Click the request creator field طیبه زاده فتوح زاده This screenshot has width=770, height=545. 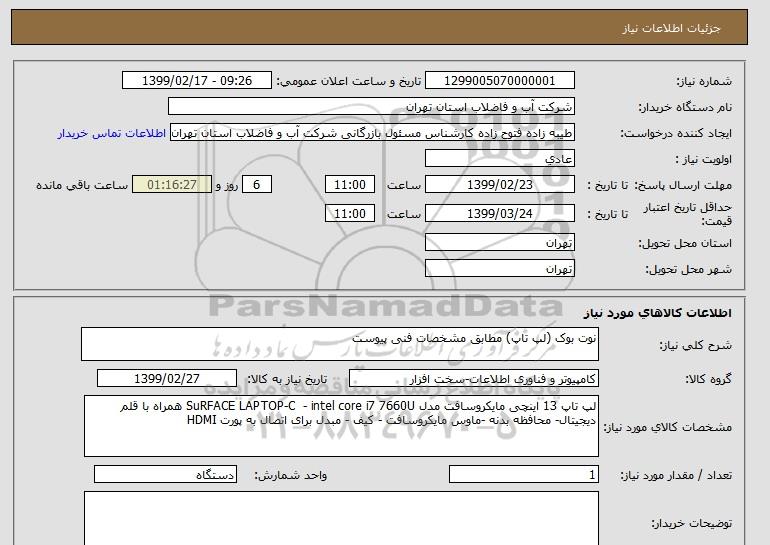click(372, 133)
